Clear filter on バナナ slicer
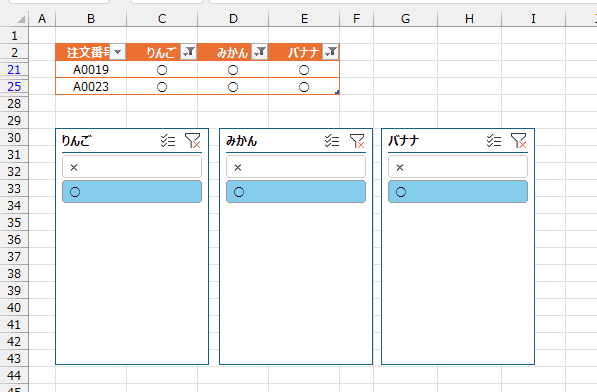This screenshot has width=597, height=392. pos(519,141)
